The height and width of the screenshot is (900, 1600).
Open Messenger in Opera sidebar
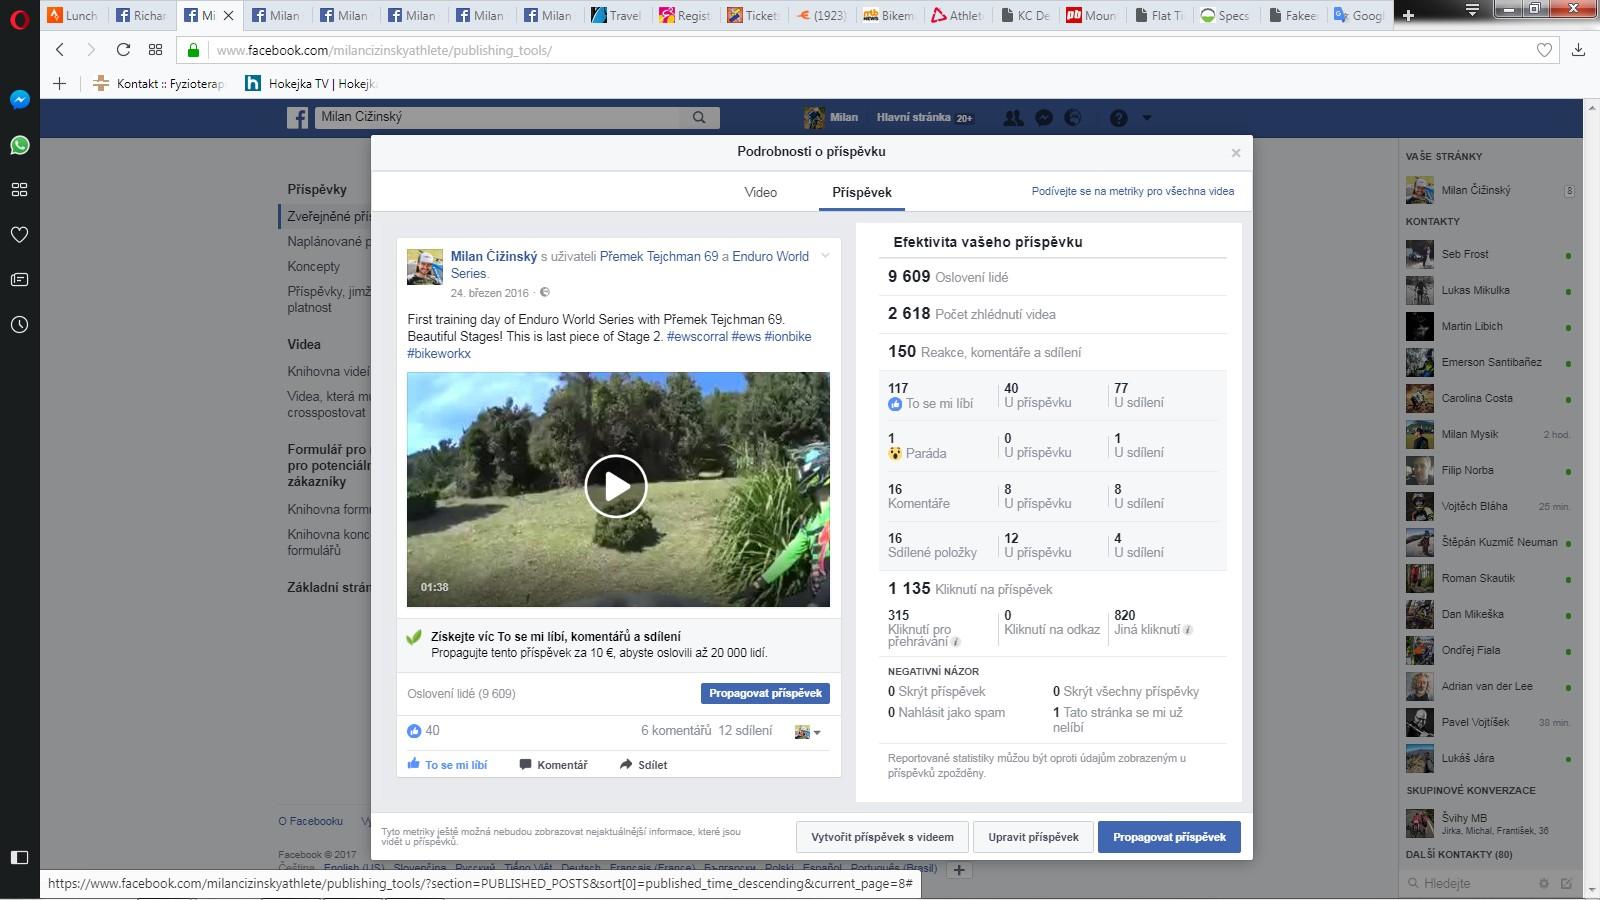[19, 99]
